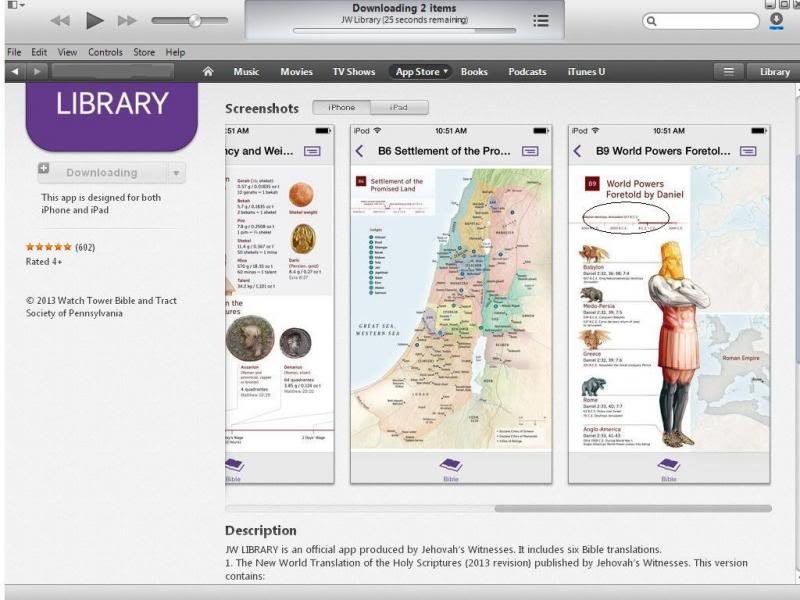Open the Weights and Measures screenshot
Screen dimensions: 800x600
pyautogui.click(x=280, y=304)
